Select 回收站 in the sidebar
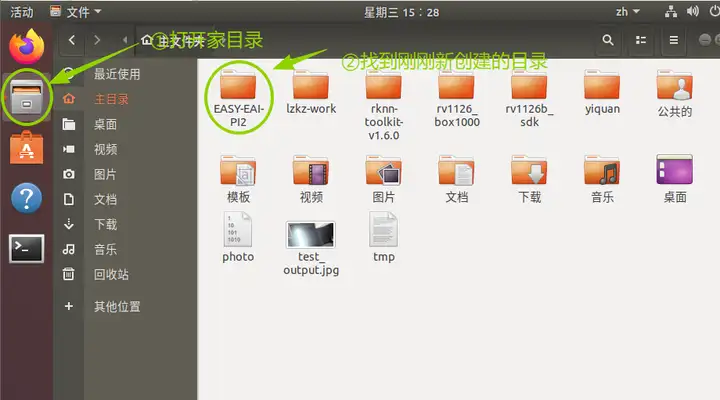720x400 pixels. 111,274
